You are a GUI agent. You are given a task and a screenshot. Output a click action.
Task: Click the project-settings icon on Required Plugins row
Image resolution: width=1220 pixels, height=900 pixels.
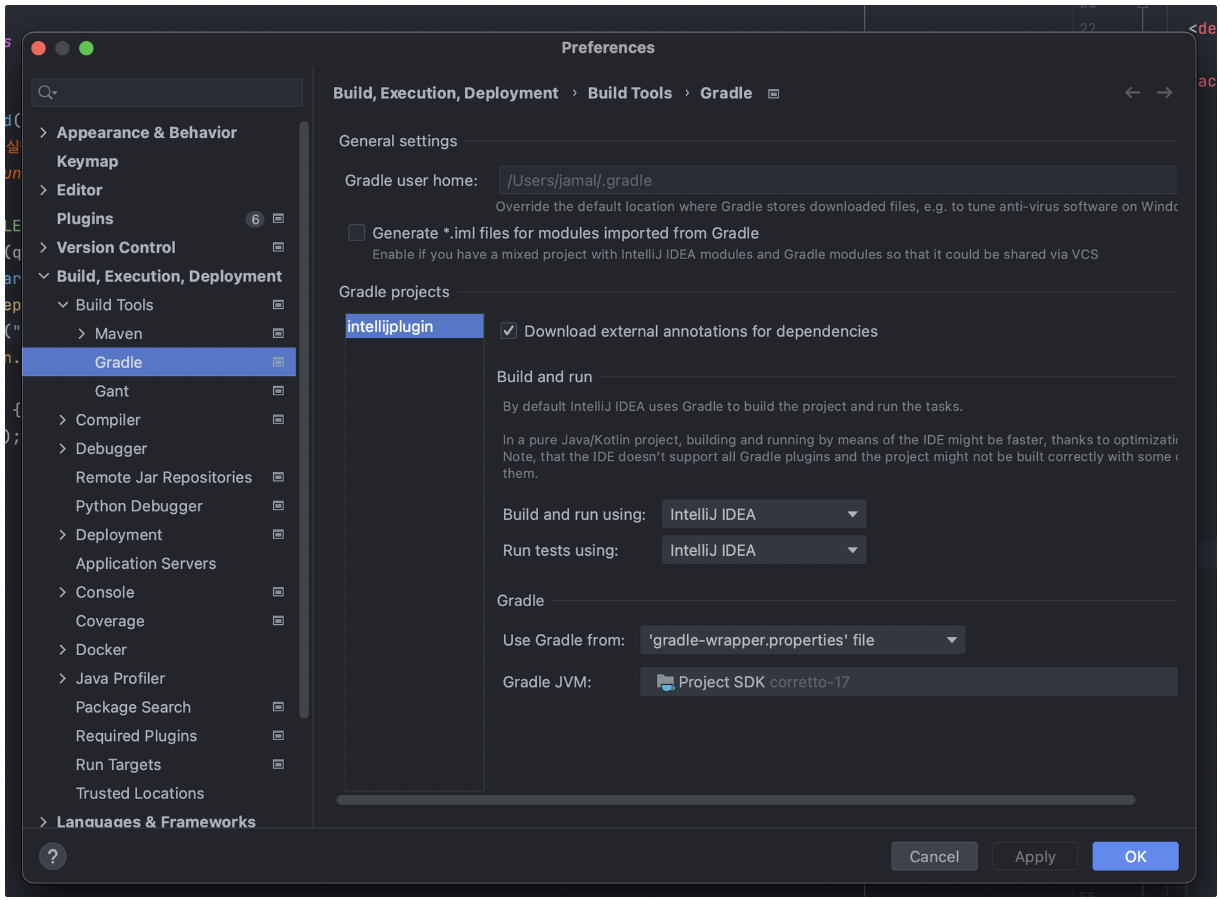click(x=278, y=736)
